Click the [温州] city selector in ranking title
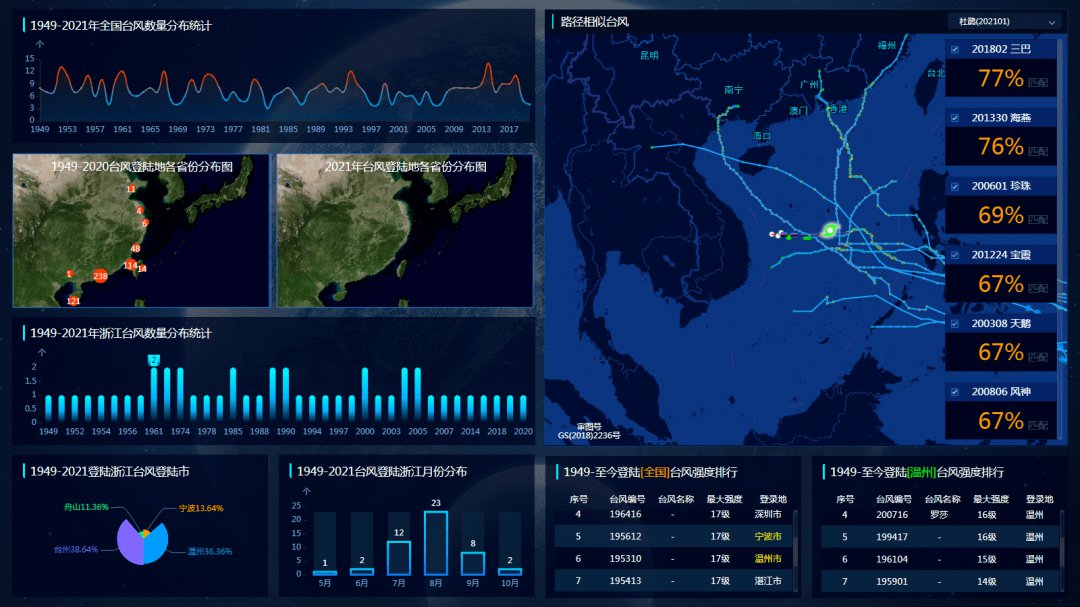1080x607 pixels. 922,472
